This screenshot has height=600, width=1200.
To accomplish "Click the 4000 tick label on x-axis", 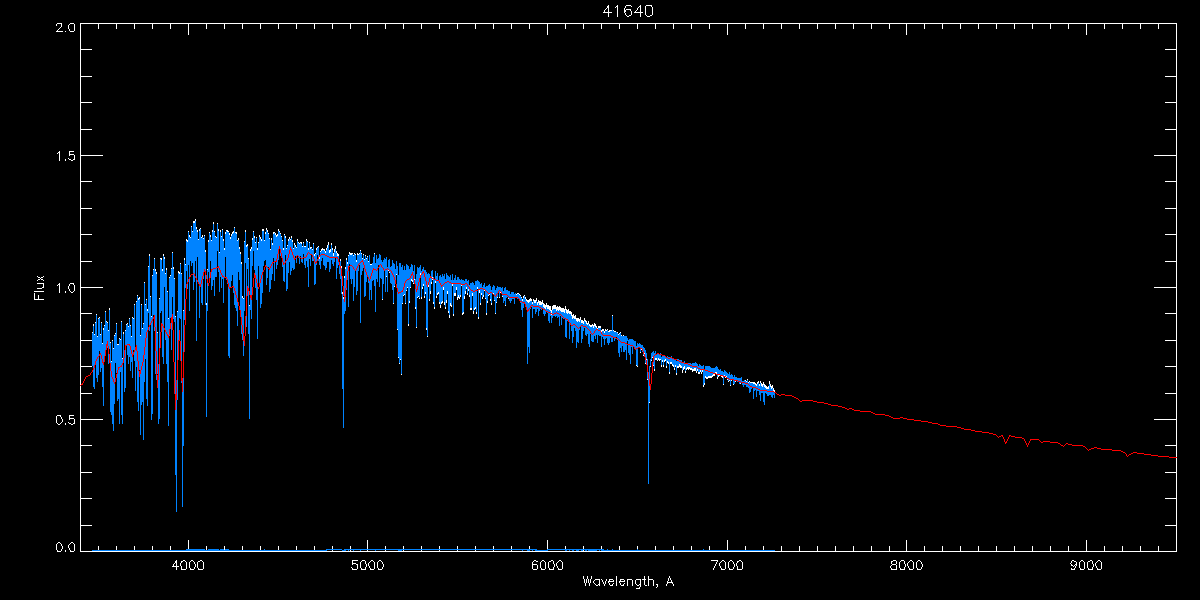I will click(x=188, y=564).
